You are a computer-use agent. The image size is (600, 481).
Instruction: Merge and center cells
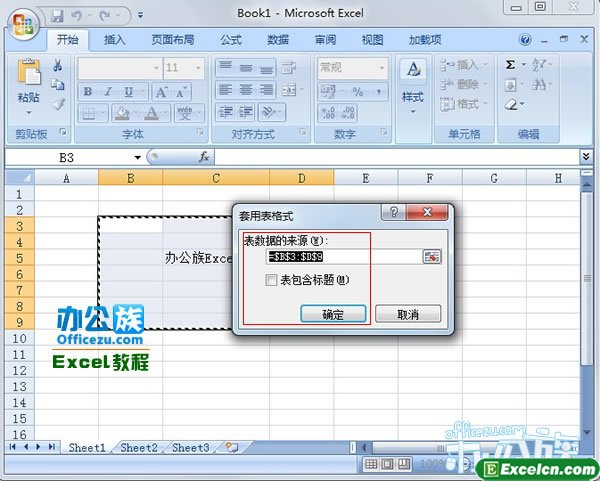pyautogui.click(x=289, y=90)
